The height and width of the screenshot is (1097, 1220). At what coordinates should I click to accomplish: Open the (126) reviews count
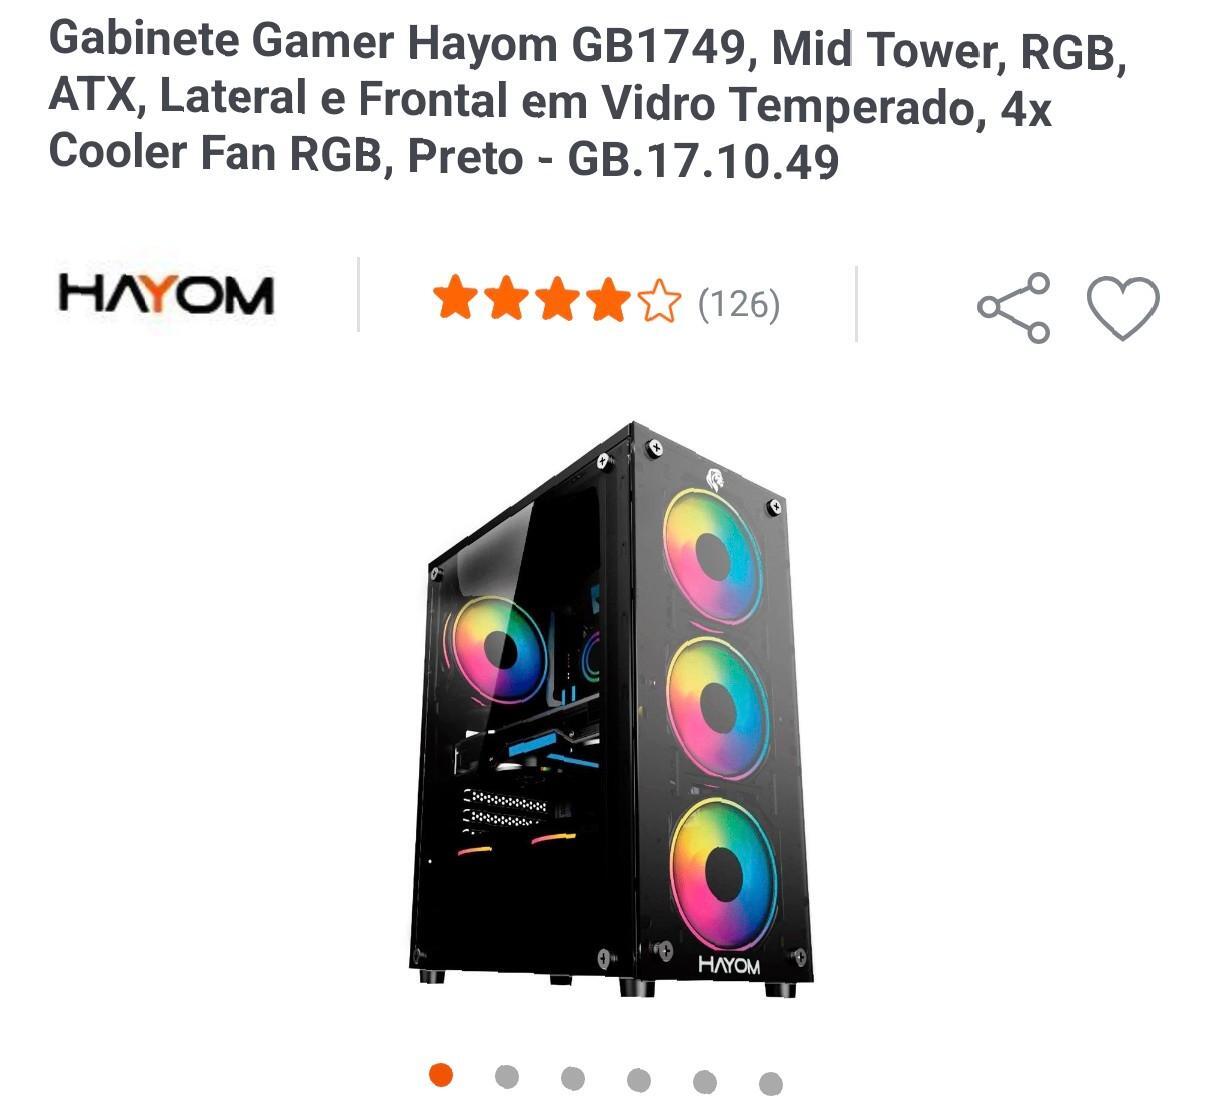click(x=739, y=303)
